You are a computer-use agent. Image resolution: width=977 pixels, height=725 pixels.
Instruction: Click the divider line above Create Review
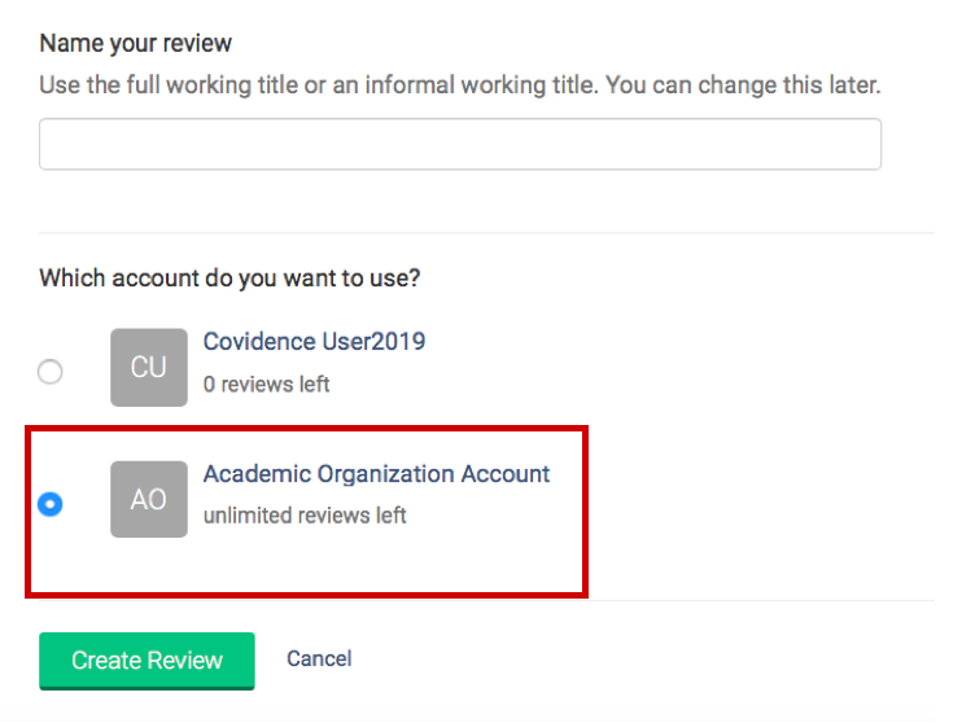tap(760, 601)
